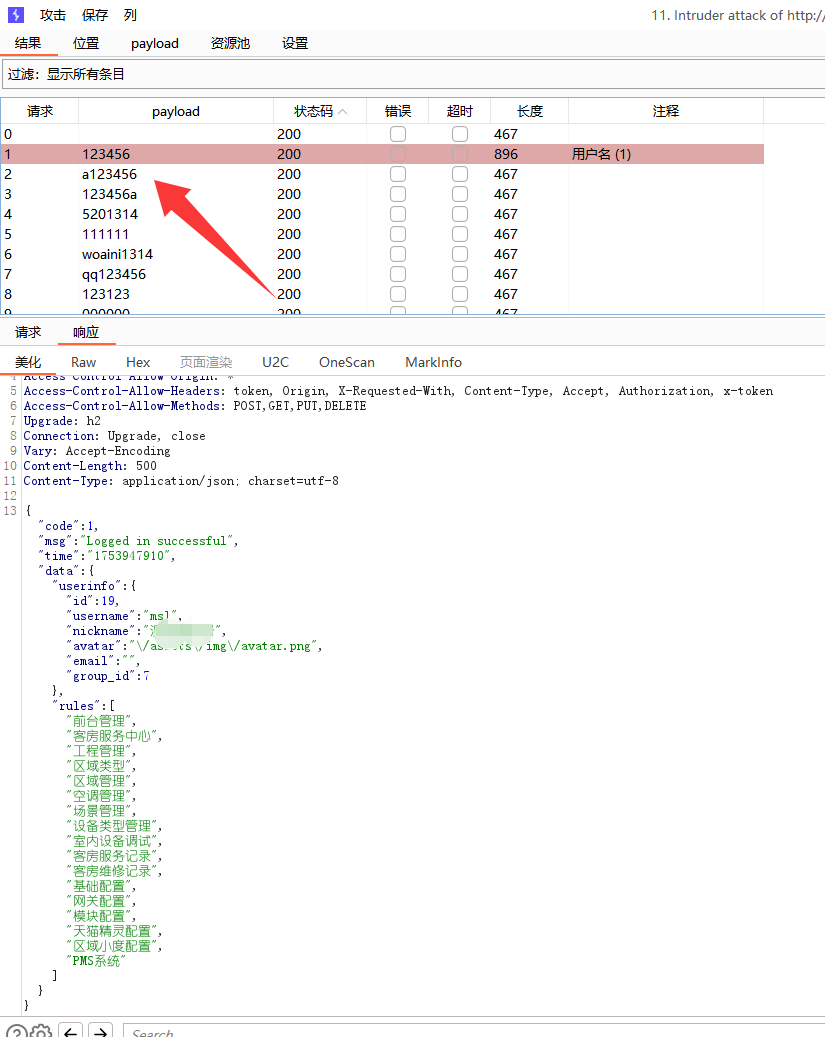Open the U2C view tab

coord(275,362)
